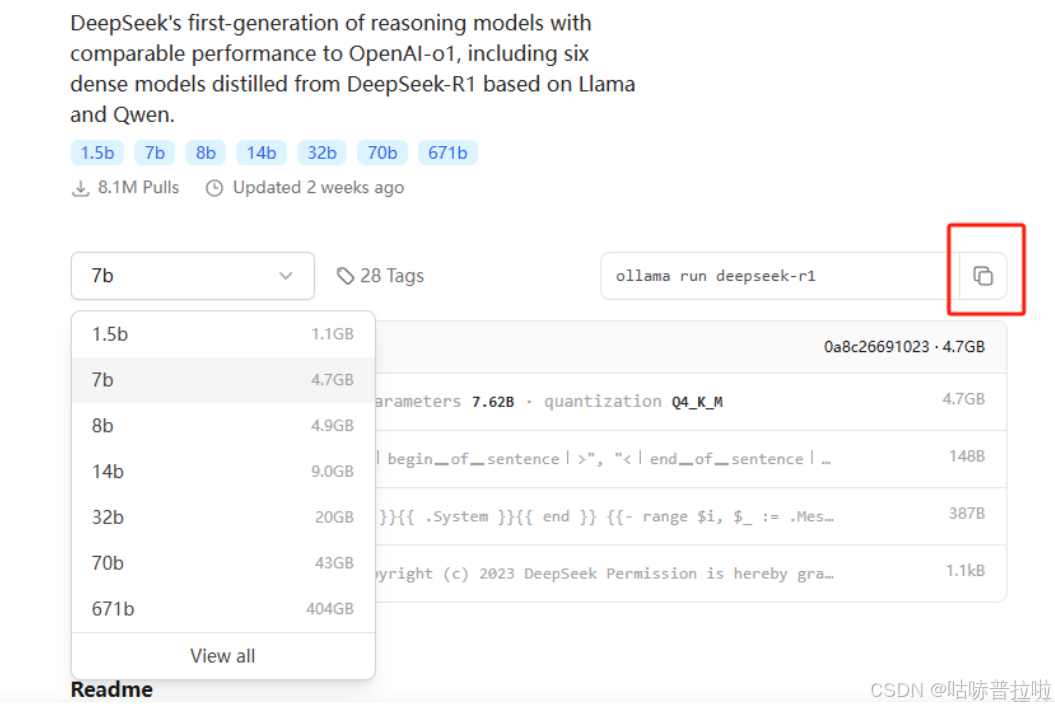This screenshot has width=1055, height=707.
Task: Click the clock icon beside Updated
Action: (214, 188)
